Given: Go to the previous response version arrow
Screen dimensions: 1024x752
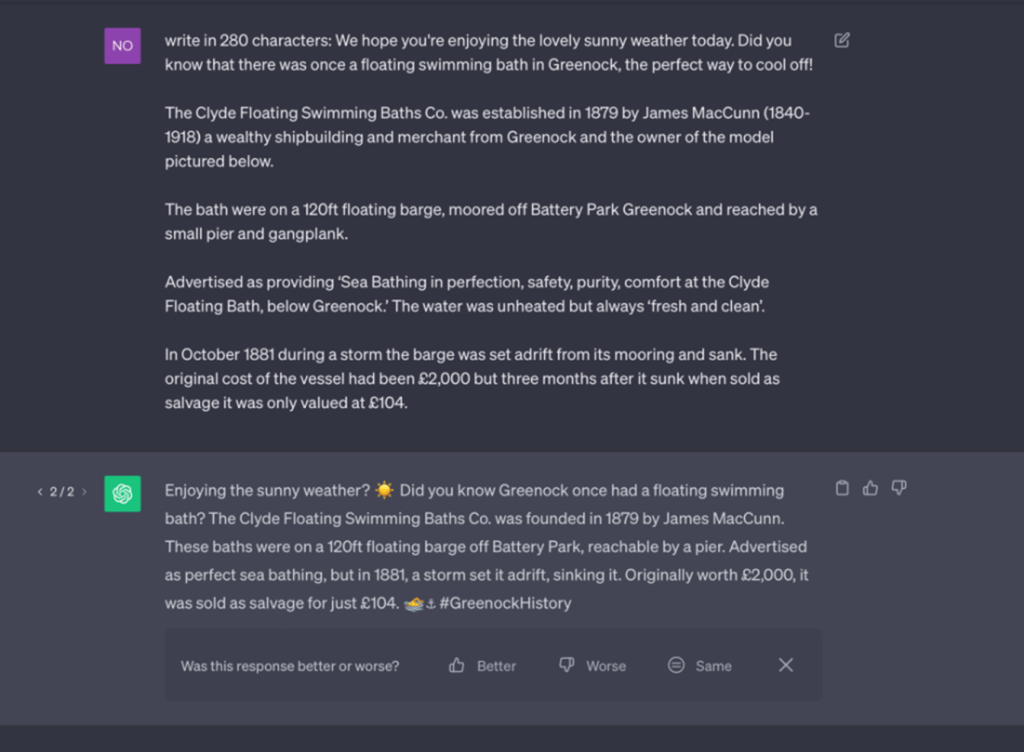Looking at the screenshot, I should (x=40, y=492).
